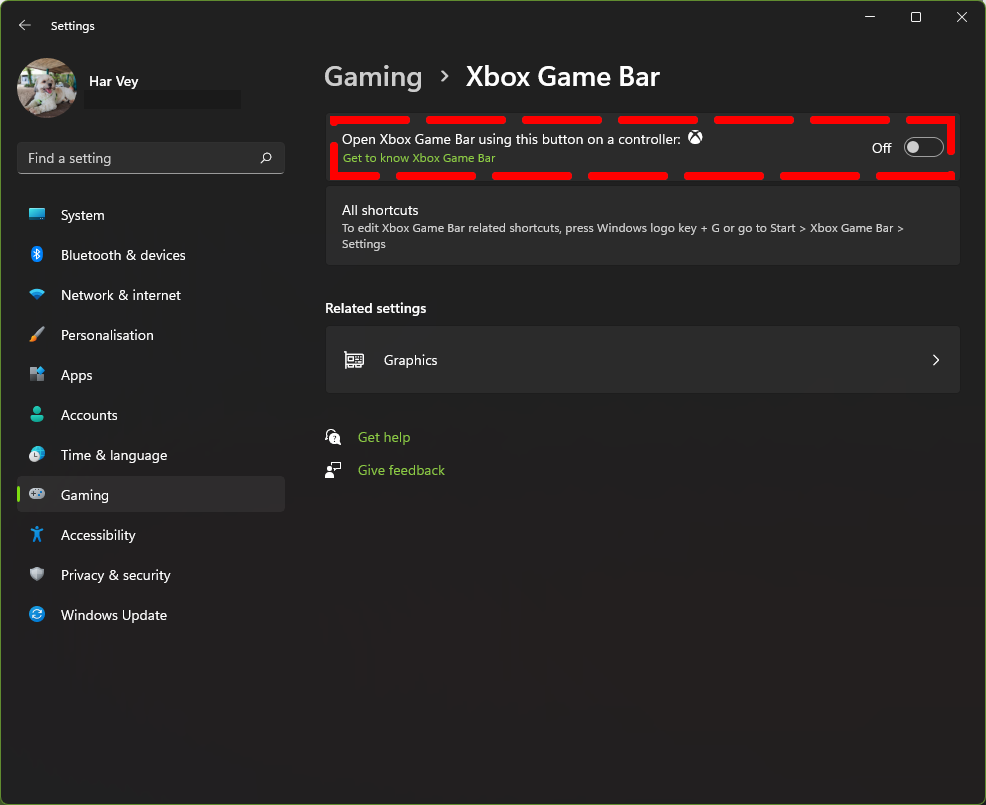Open Accounts label
The width and height of the screenshot is (986, 805).
click(x=89, y=415)
